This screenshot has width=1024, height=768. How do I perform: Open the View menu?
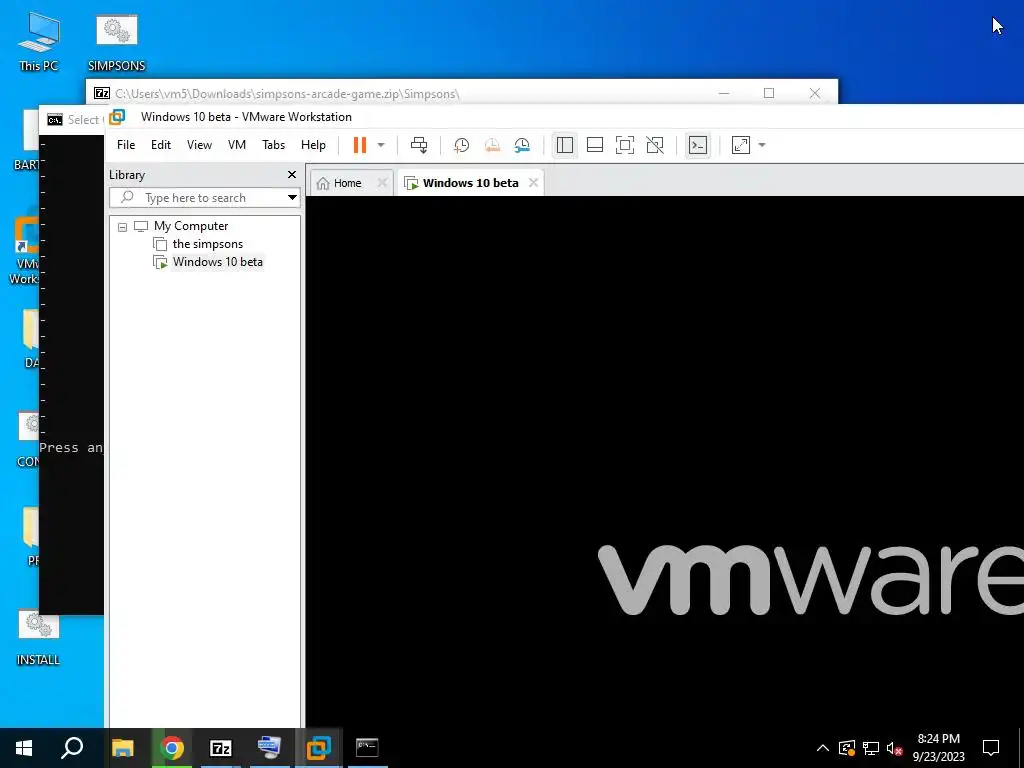pos(199,145)
